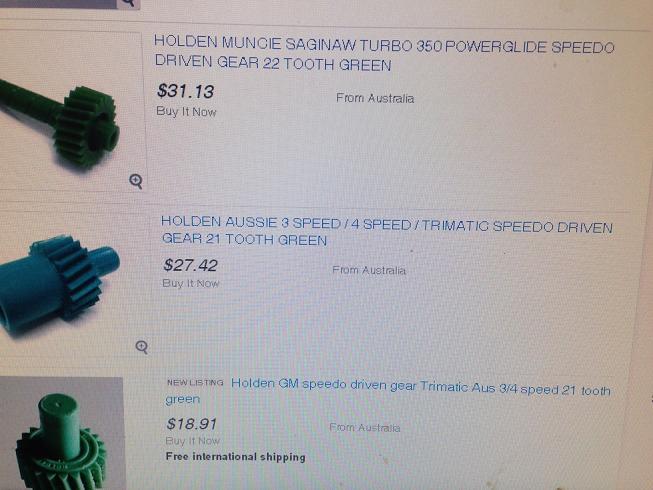Open the Holden GM speedo driven gear listing
This screenshot has width=653, height=490.
(388, 391)
